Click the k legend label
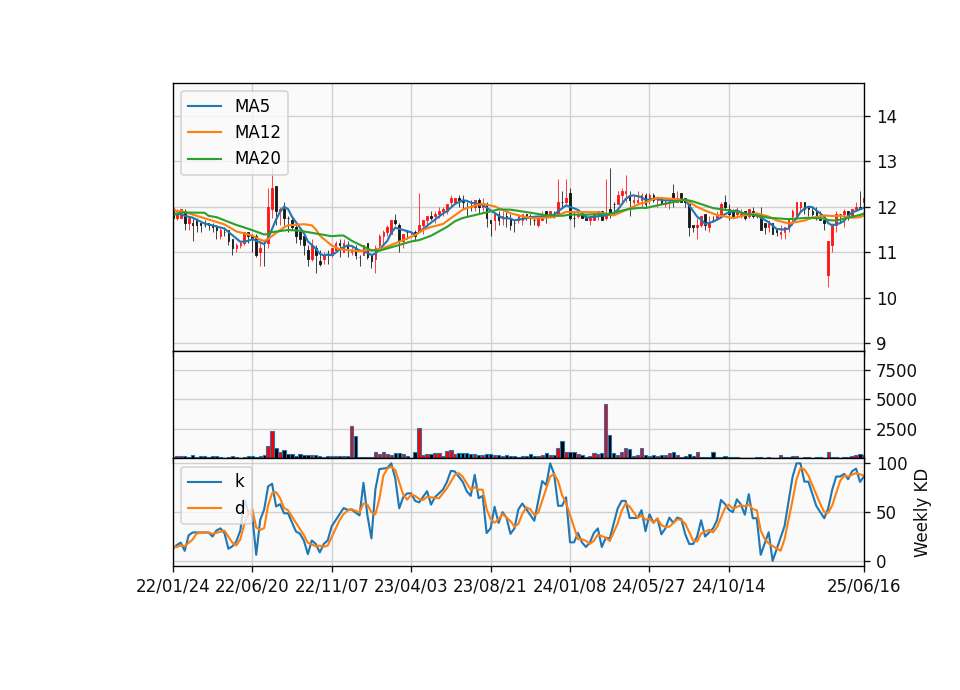 click(239, 481)
